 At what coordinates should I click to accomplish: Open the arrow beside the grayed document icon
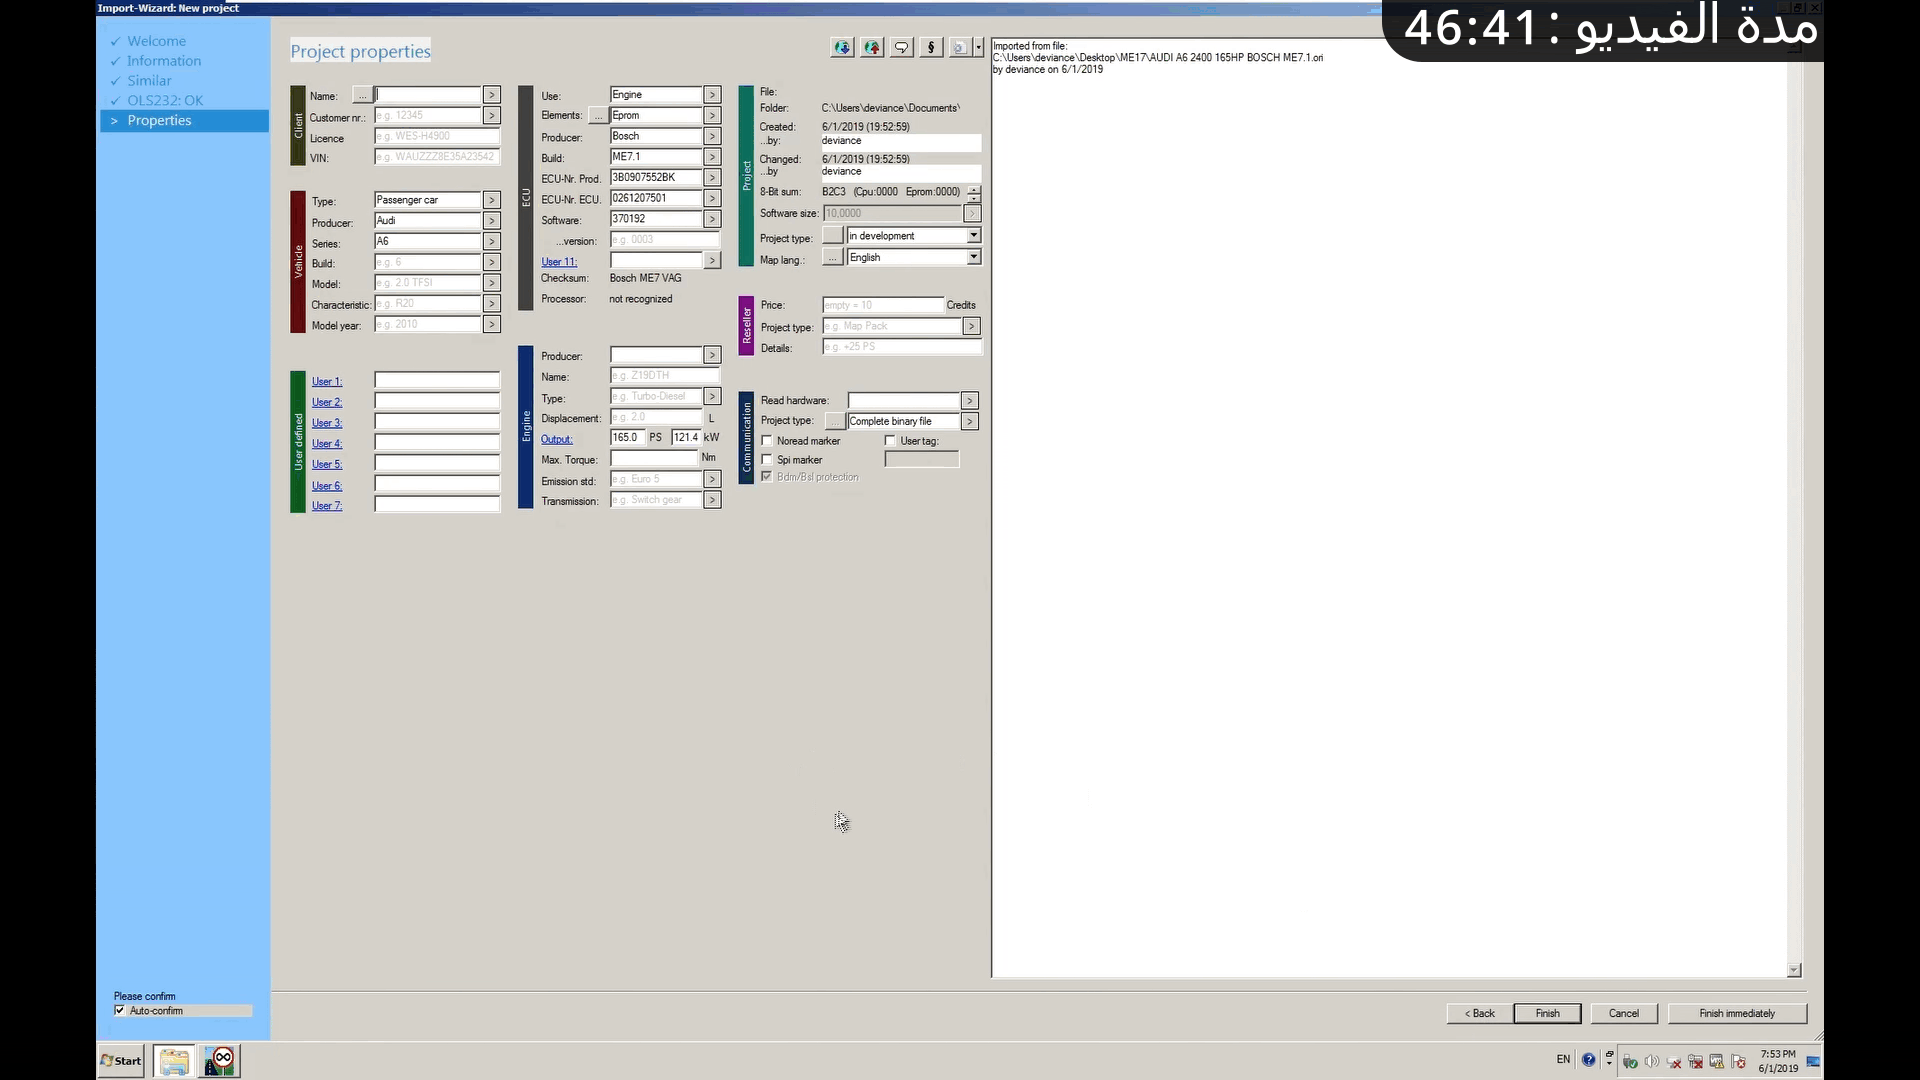(978, 48)
